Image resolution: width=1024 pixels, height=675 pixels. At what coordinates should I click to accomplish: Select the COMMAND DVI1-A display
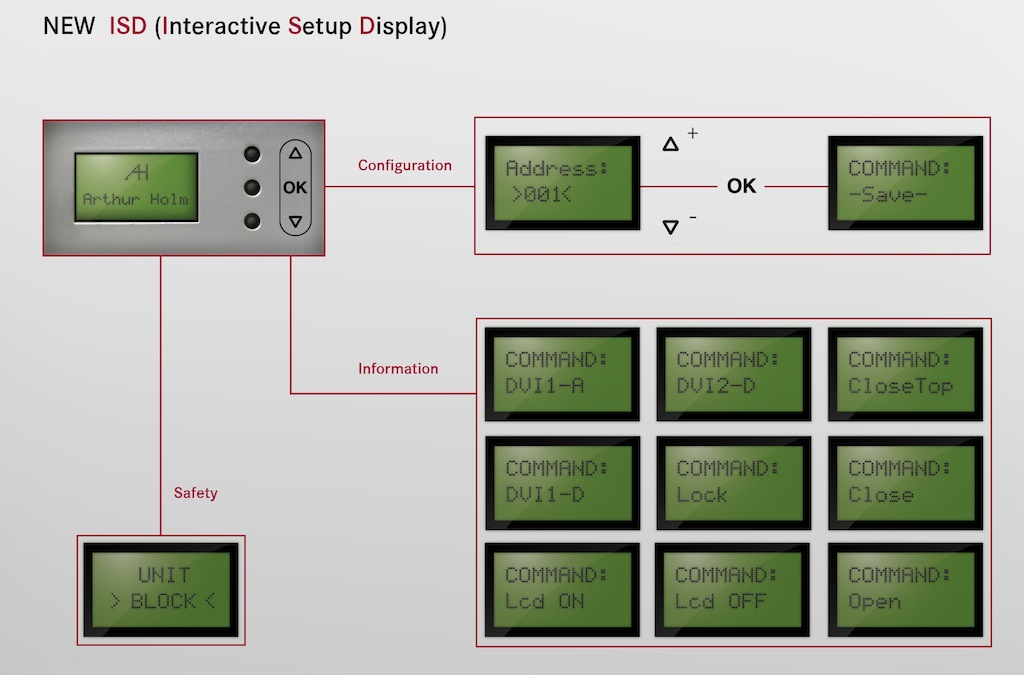pos(562,373)
